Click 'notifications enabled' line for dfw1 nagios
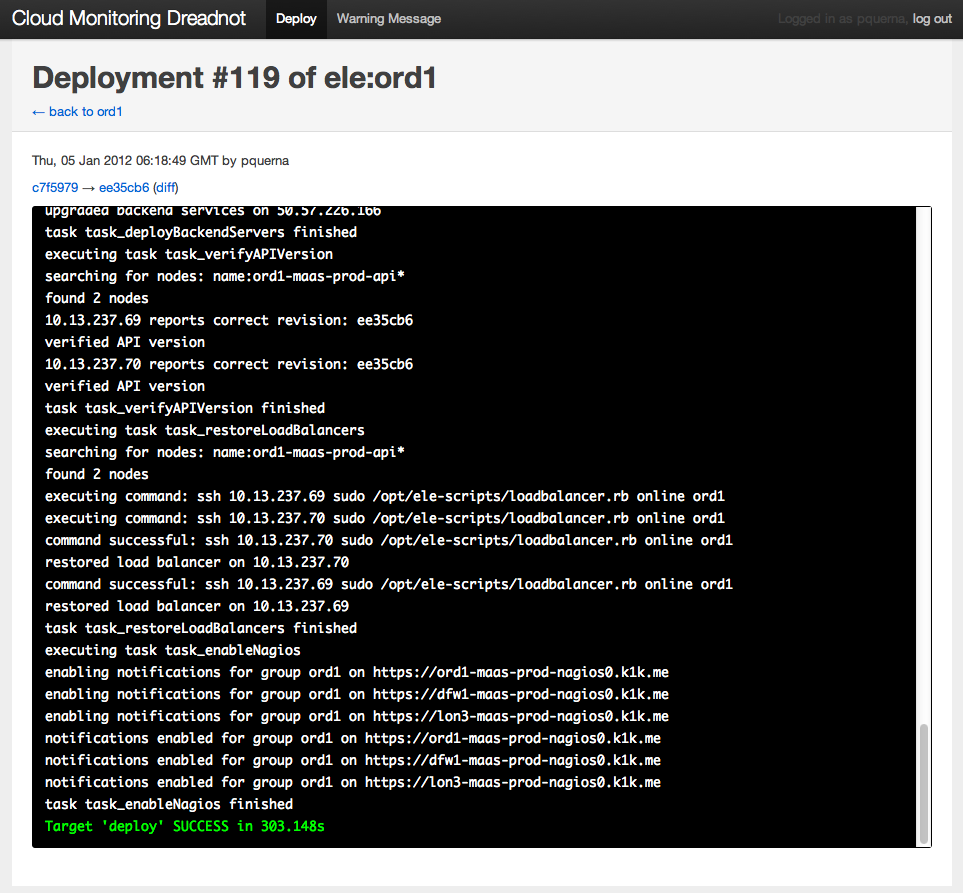The image size is (963, 893). 353,760
